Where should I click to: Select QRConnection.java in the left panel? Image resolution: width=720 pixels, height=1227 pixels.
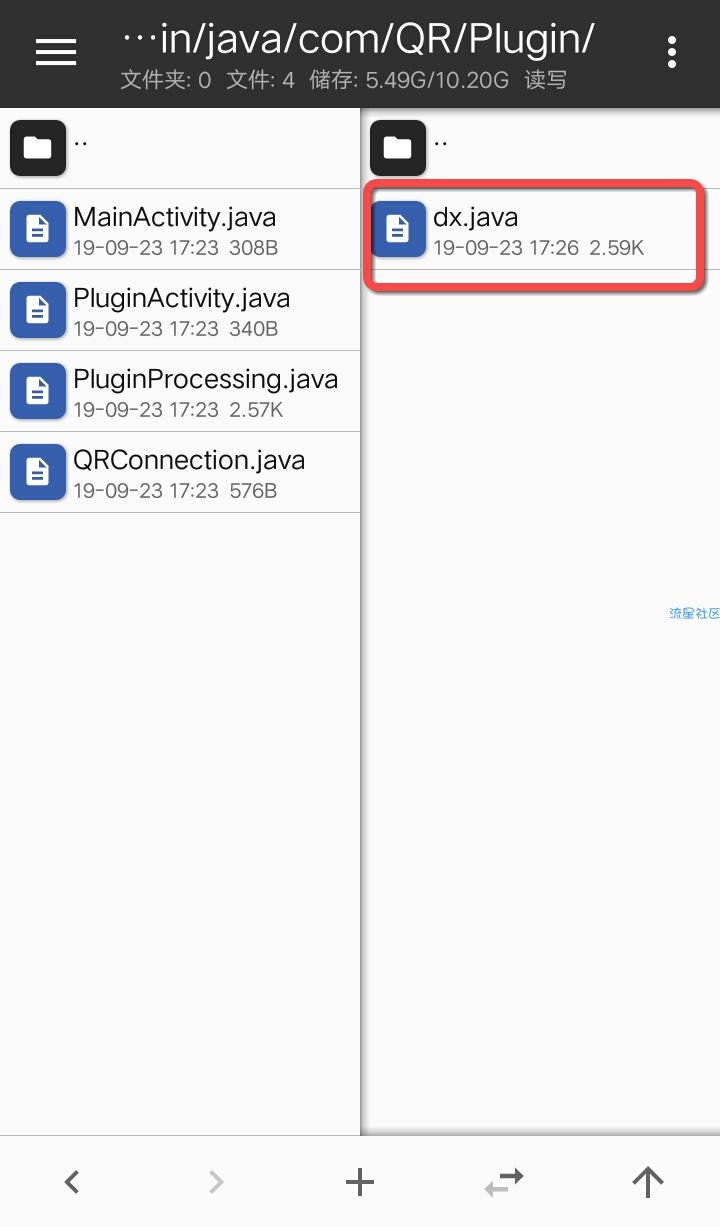pos(180,472)
